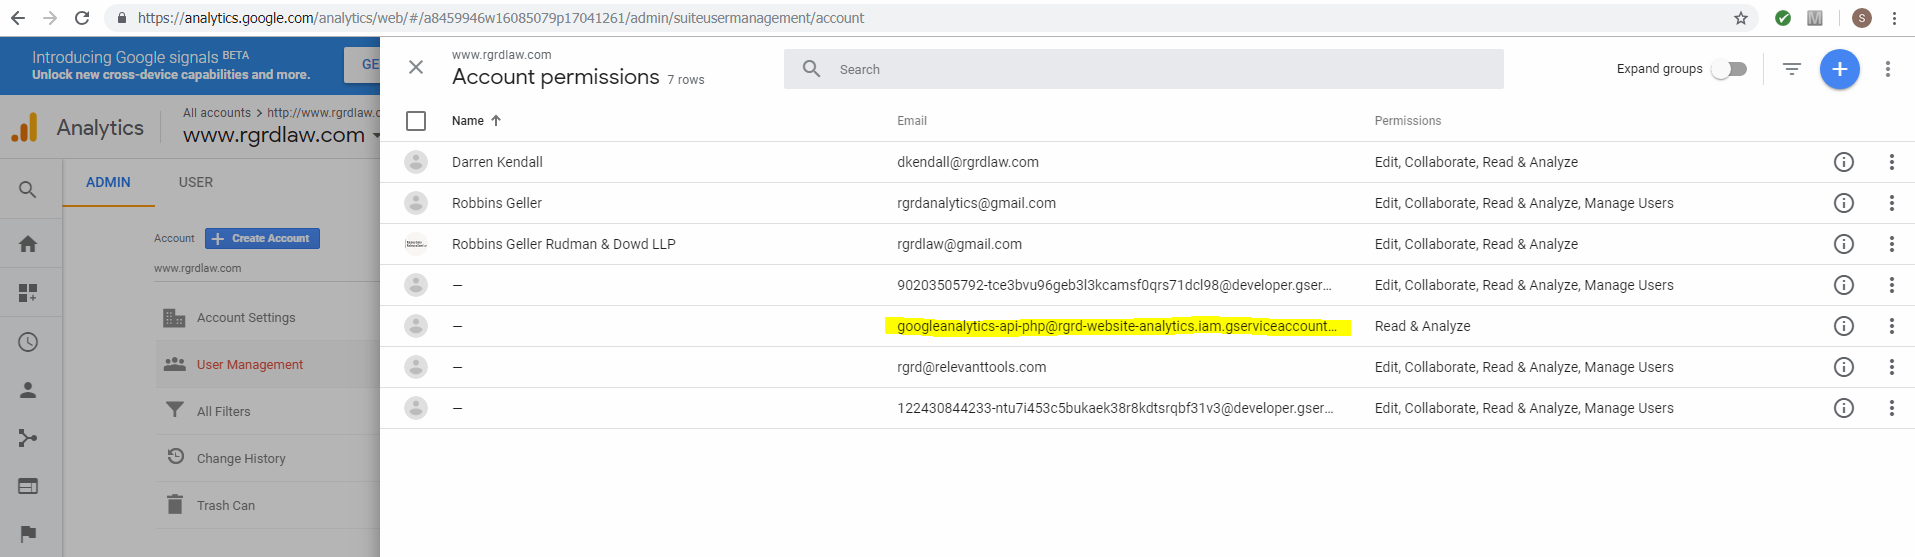Click the Permissions column header

(1408, 121)
